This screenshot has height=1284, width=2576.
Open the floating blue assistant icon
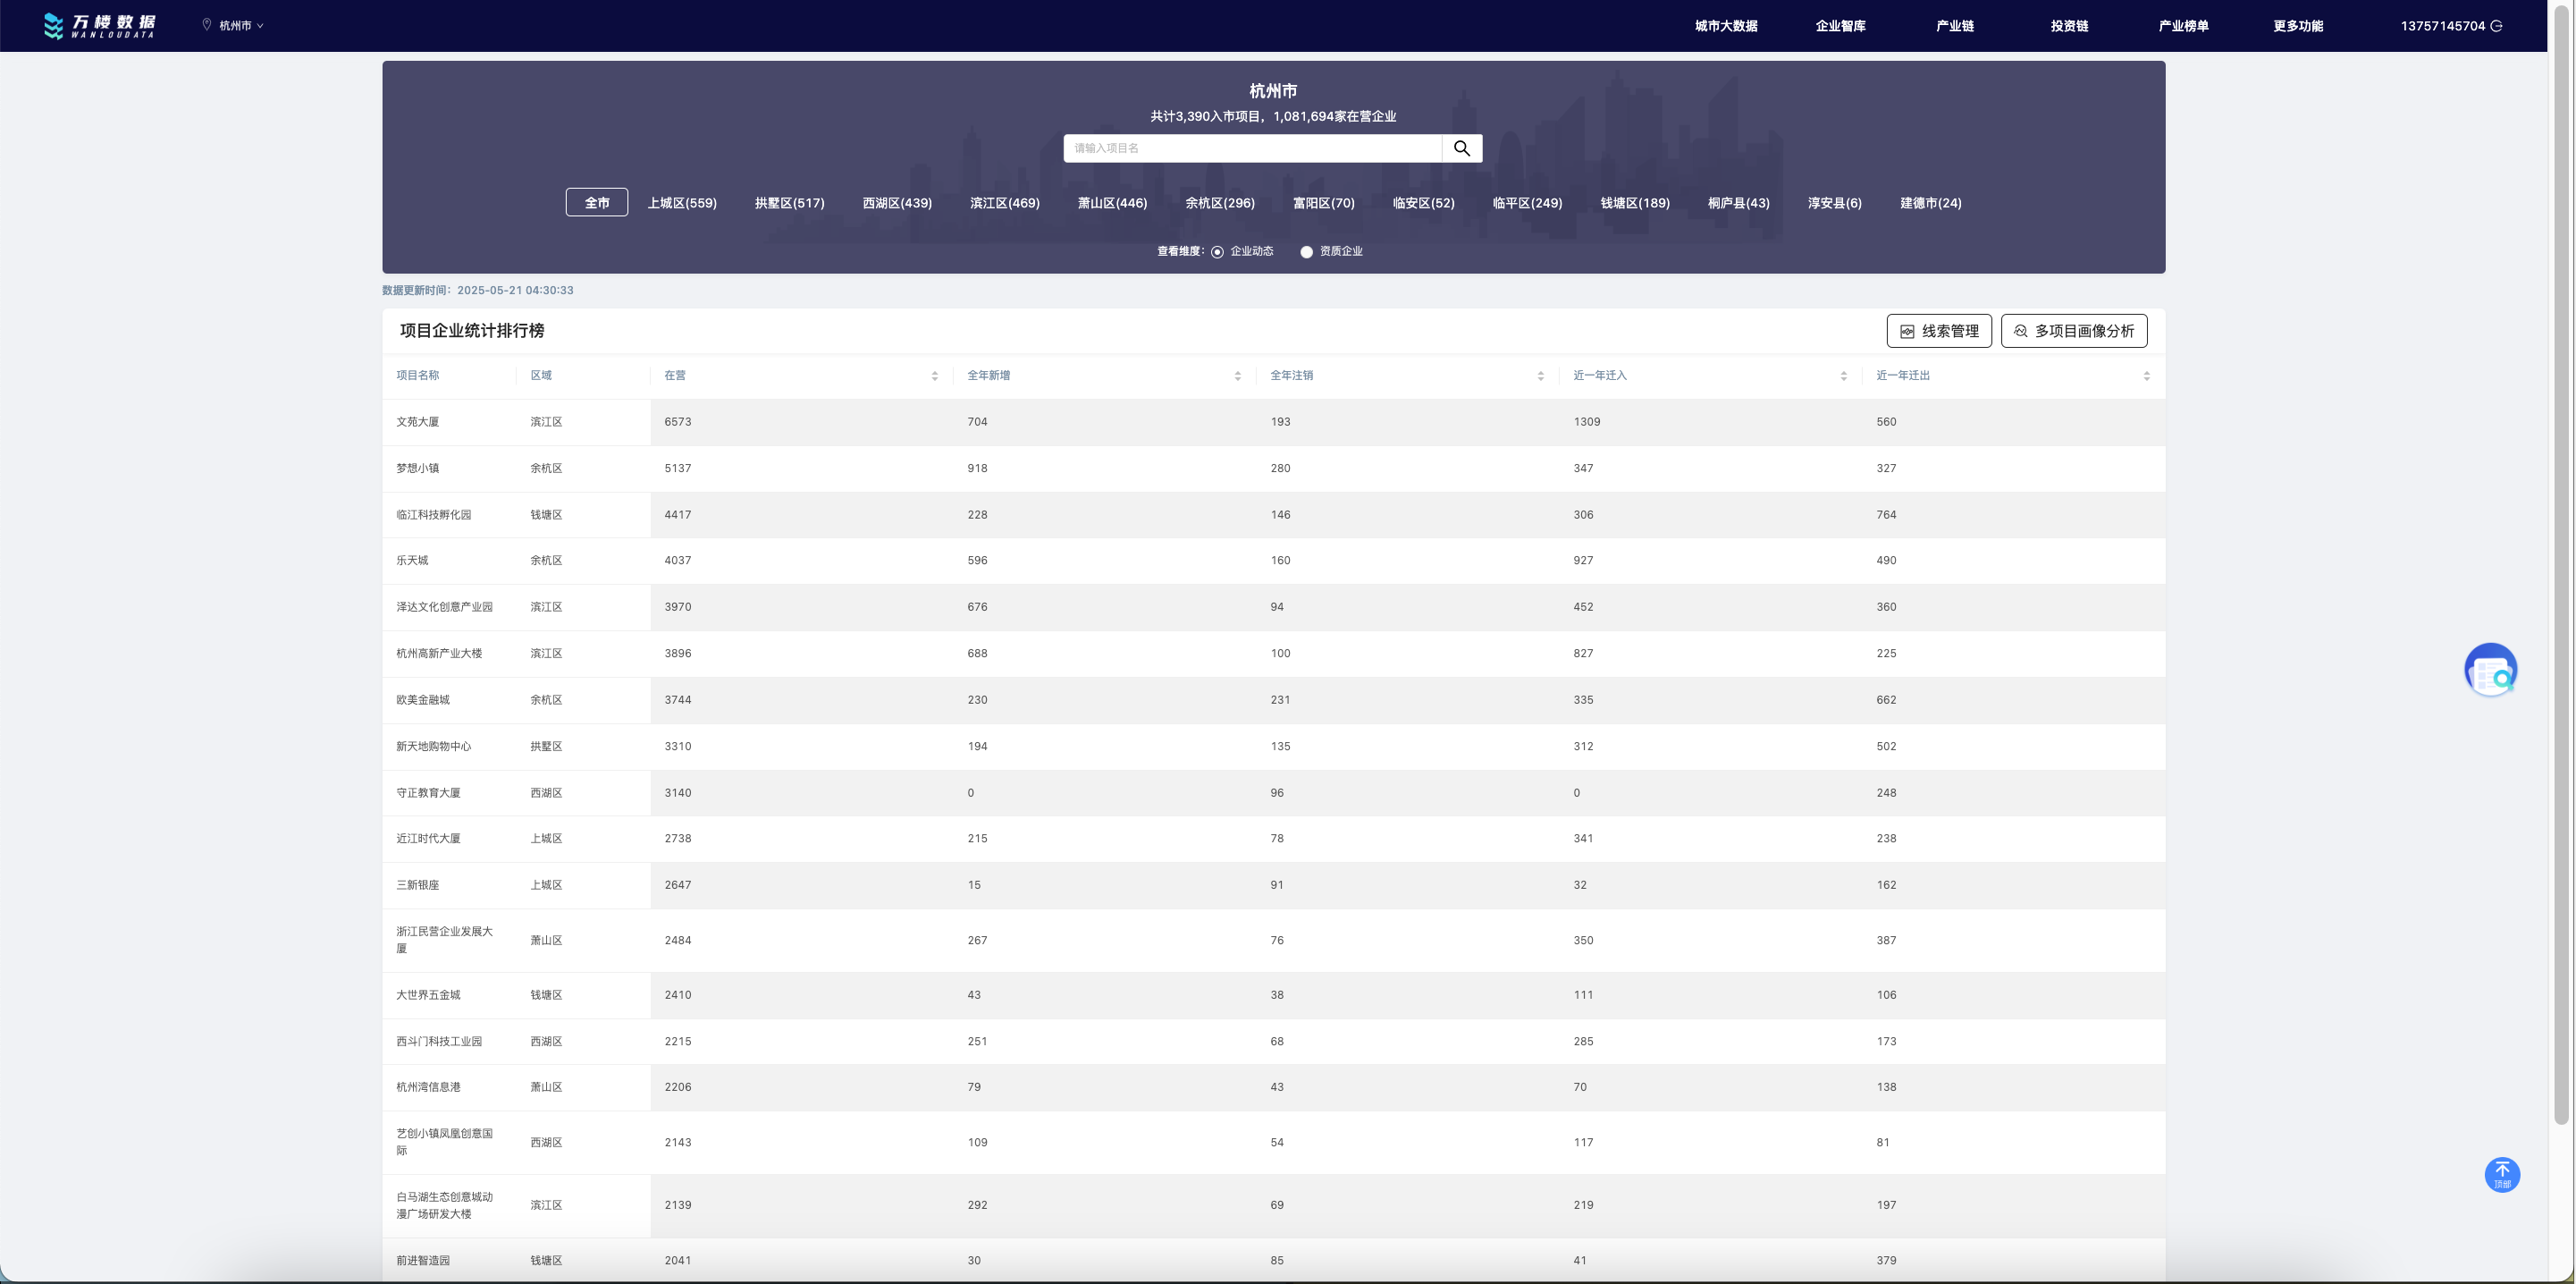click(x=2490, y=670)
